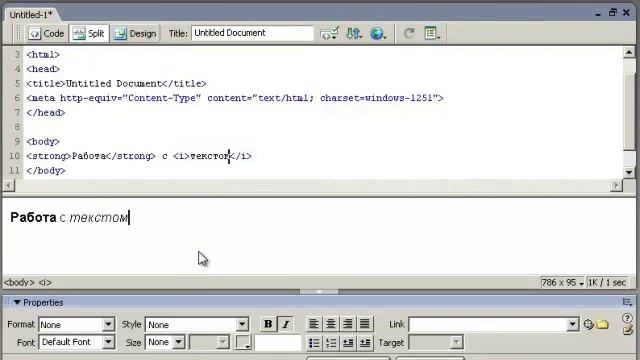Click the Text Outdent icon
Screen dimensions: 640x360
(348, 343)
